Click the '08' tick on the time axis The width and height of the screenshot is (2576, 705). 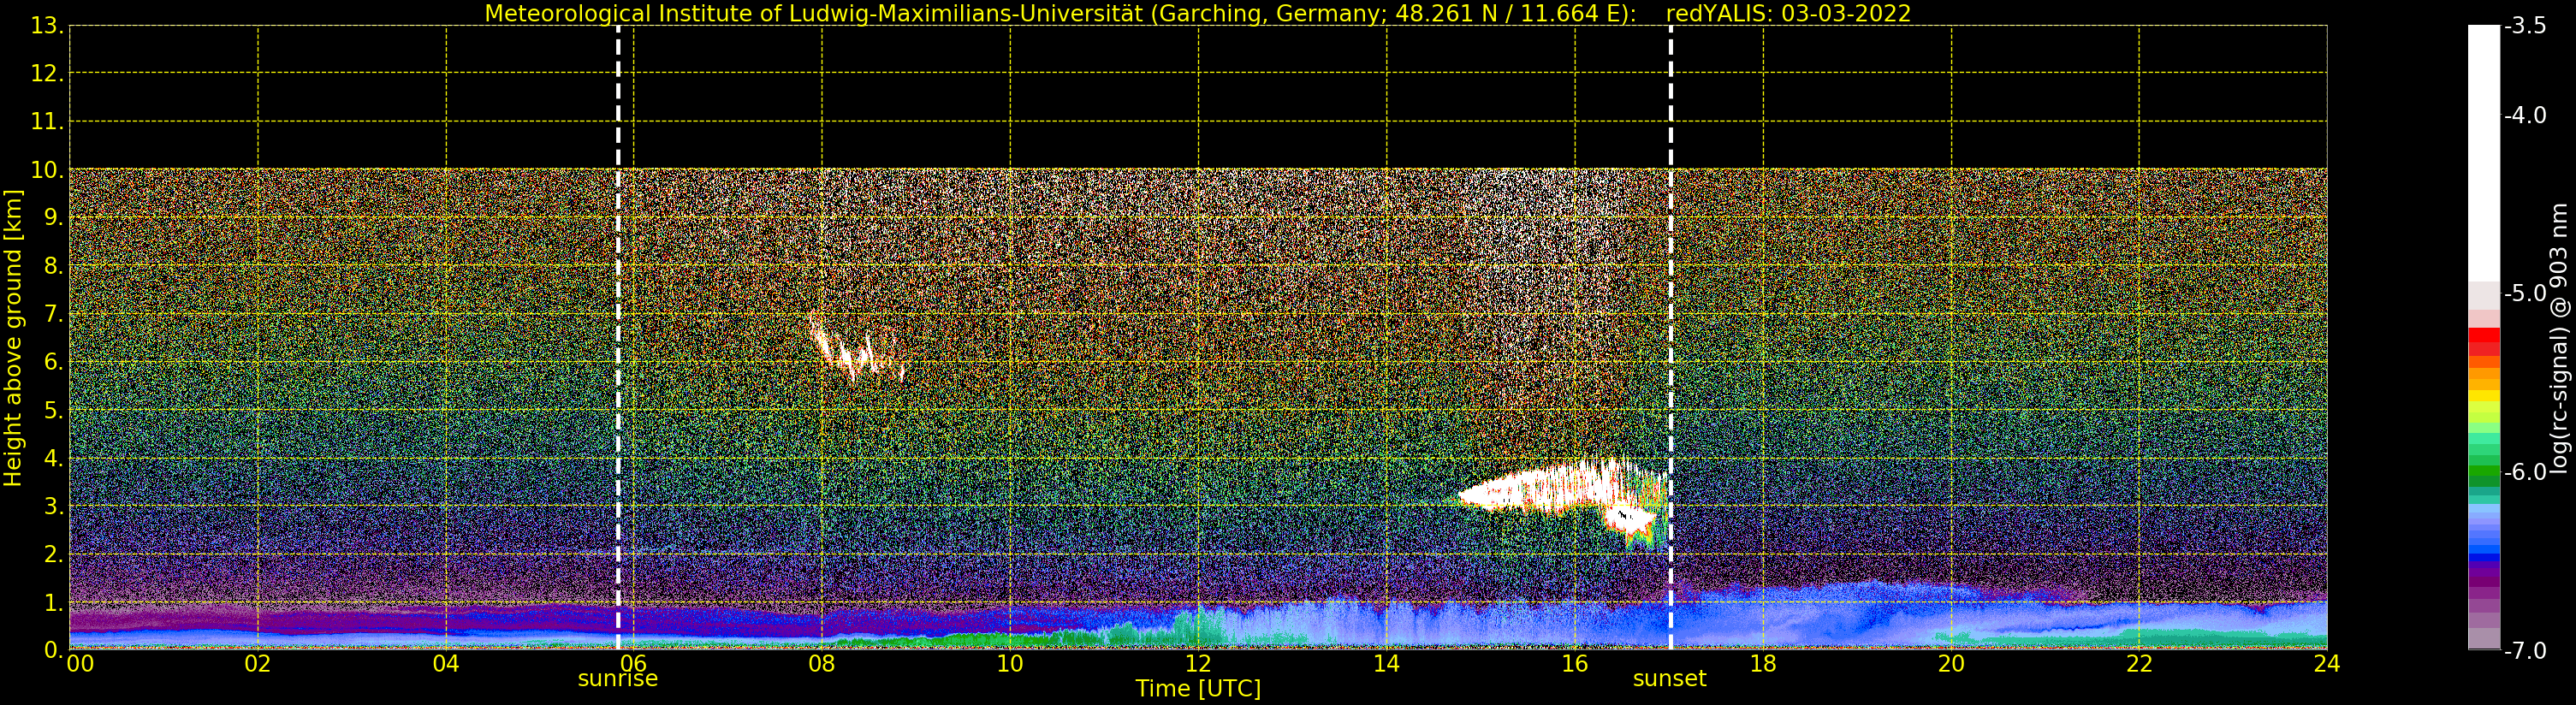822,663
